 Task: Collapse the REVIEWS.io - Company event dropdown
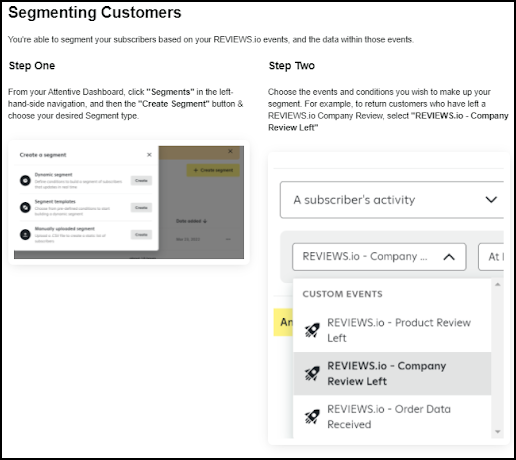click(379, 257)
